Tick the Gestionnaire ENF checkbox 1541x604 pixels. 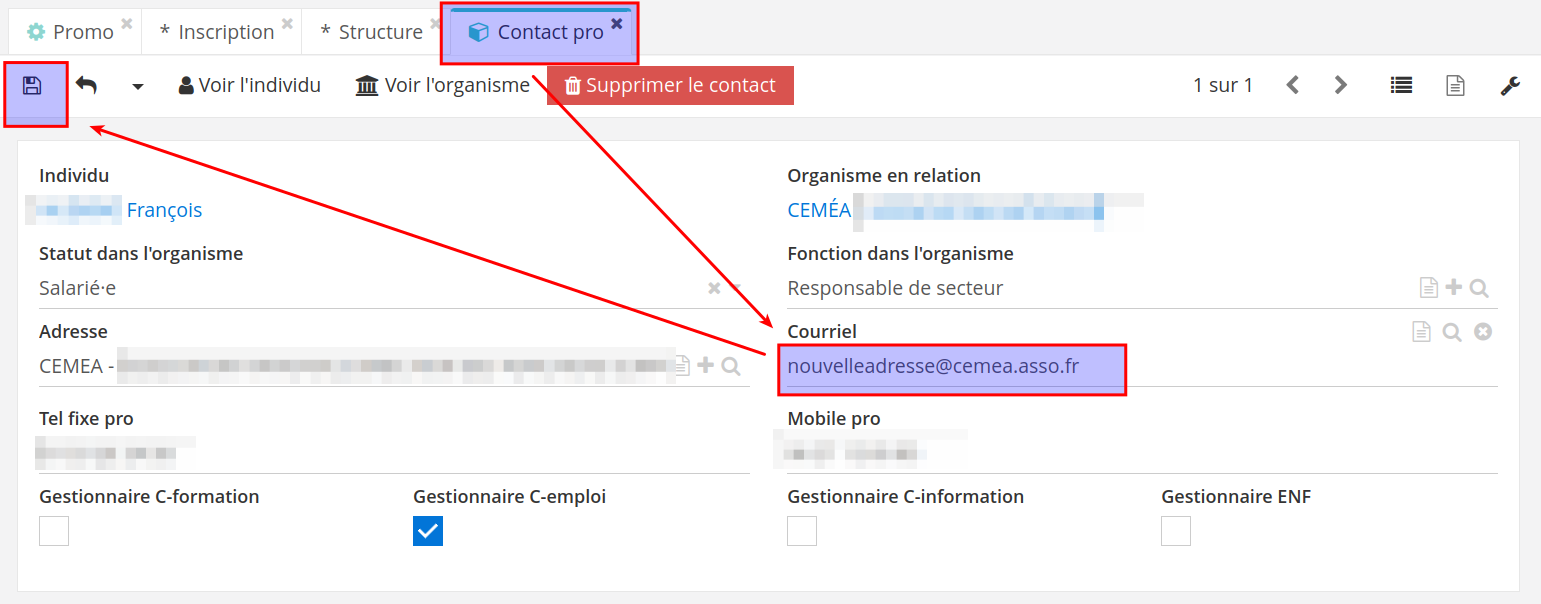1176,531
